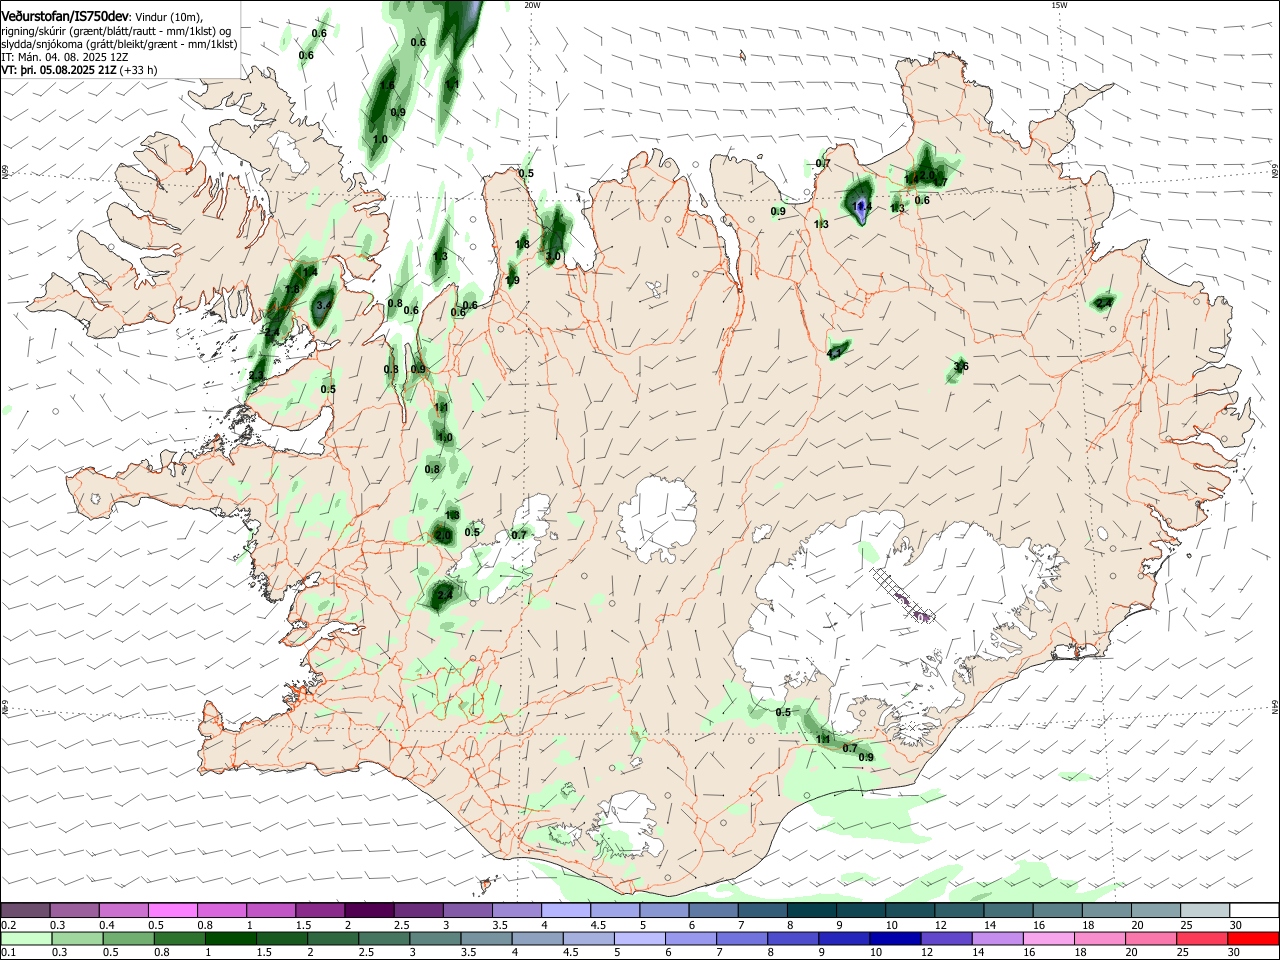Click the dark teal 9–10 snow legend swatch
The image size is (1280, 960).
click(861, 910)
